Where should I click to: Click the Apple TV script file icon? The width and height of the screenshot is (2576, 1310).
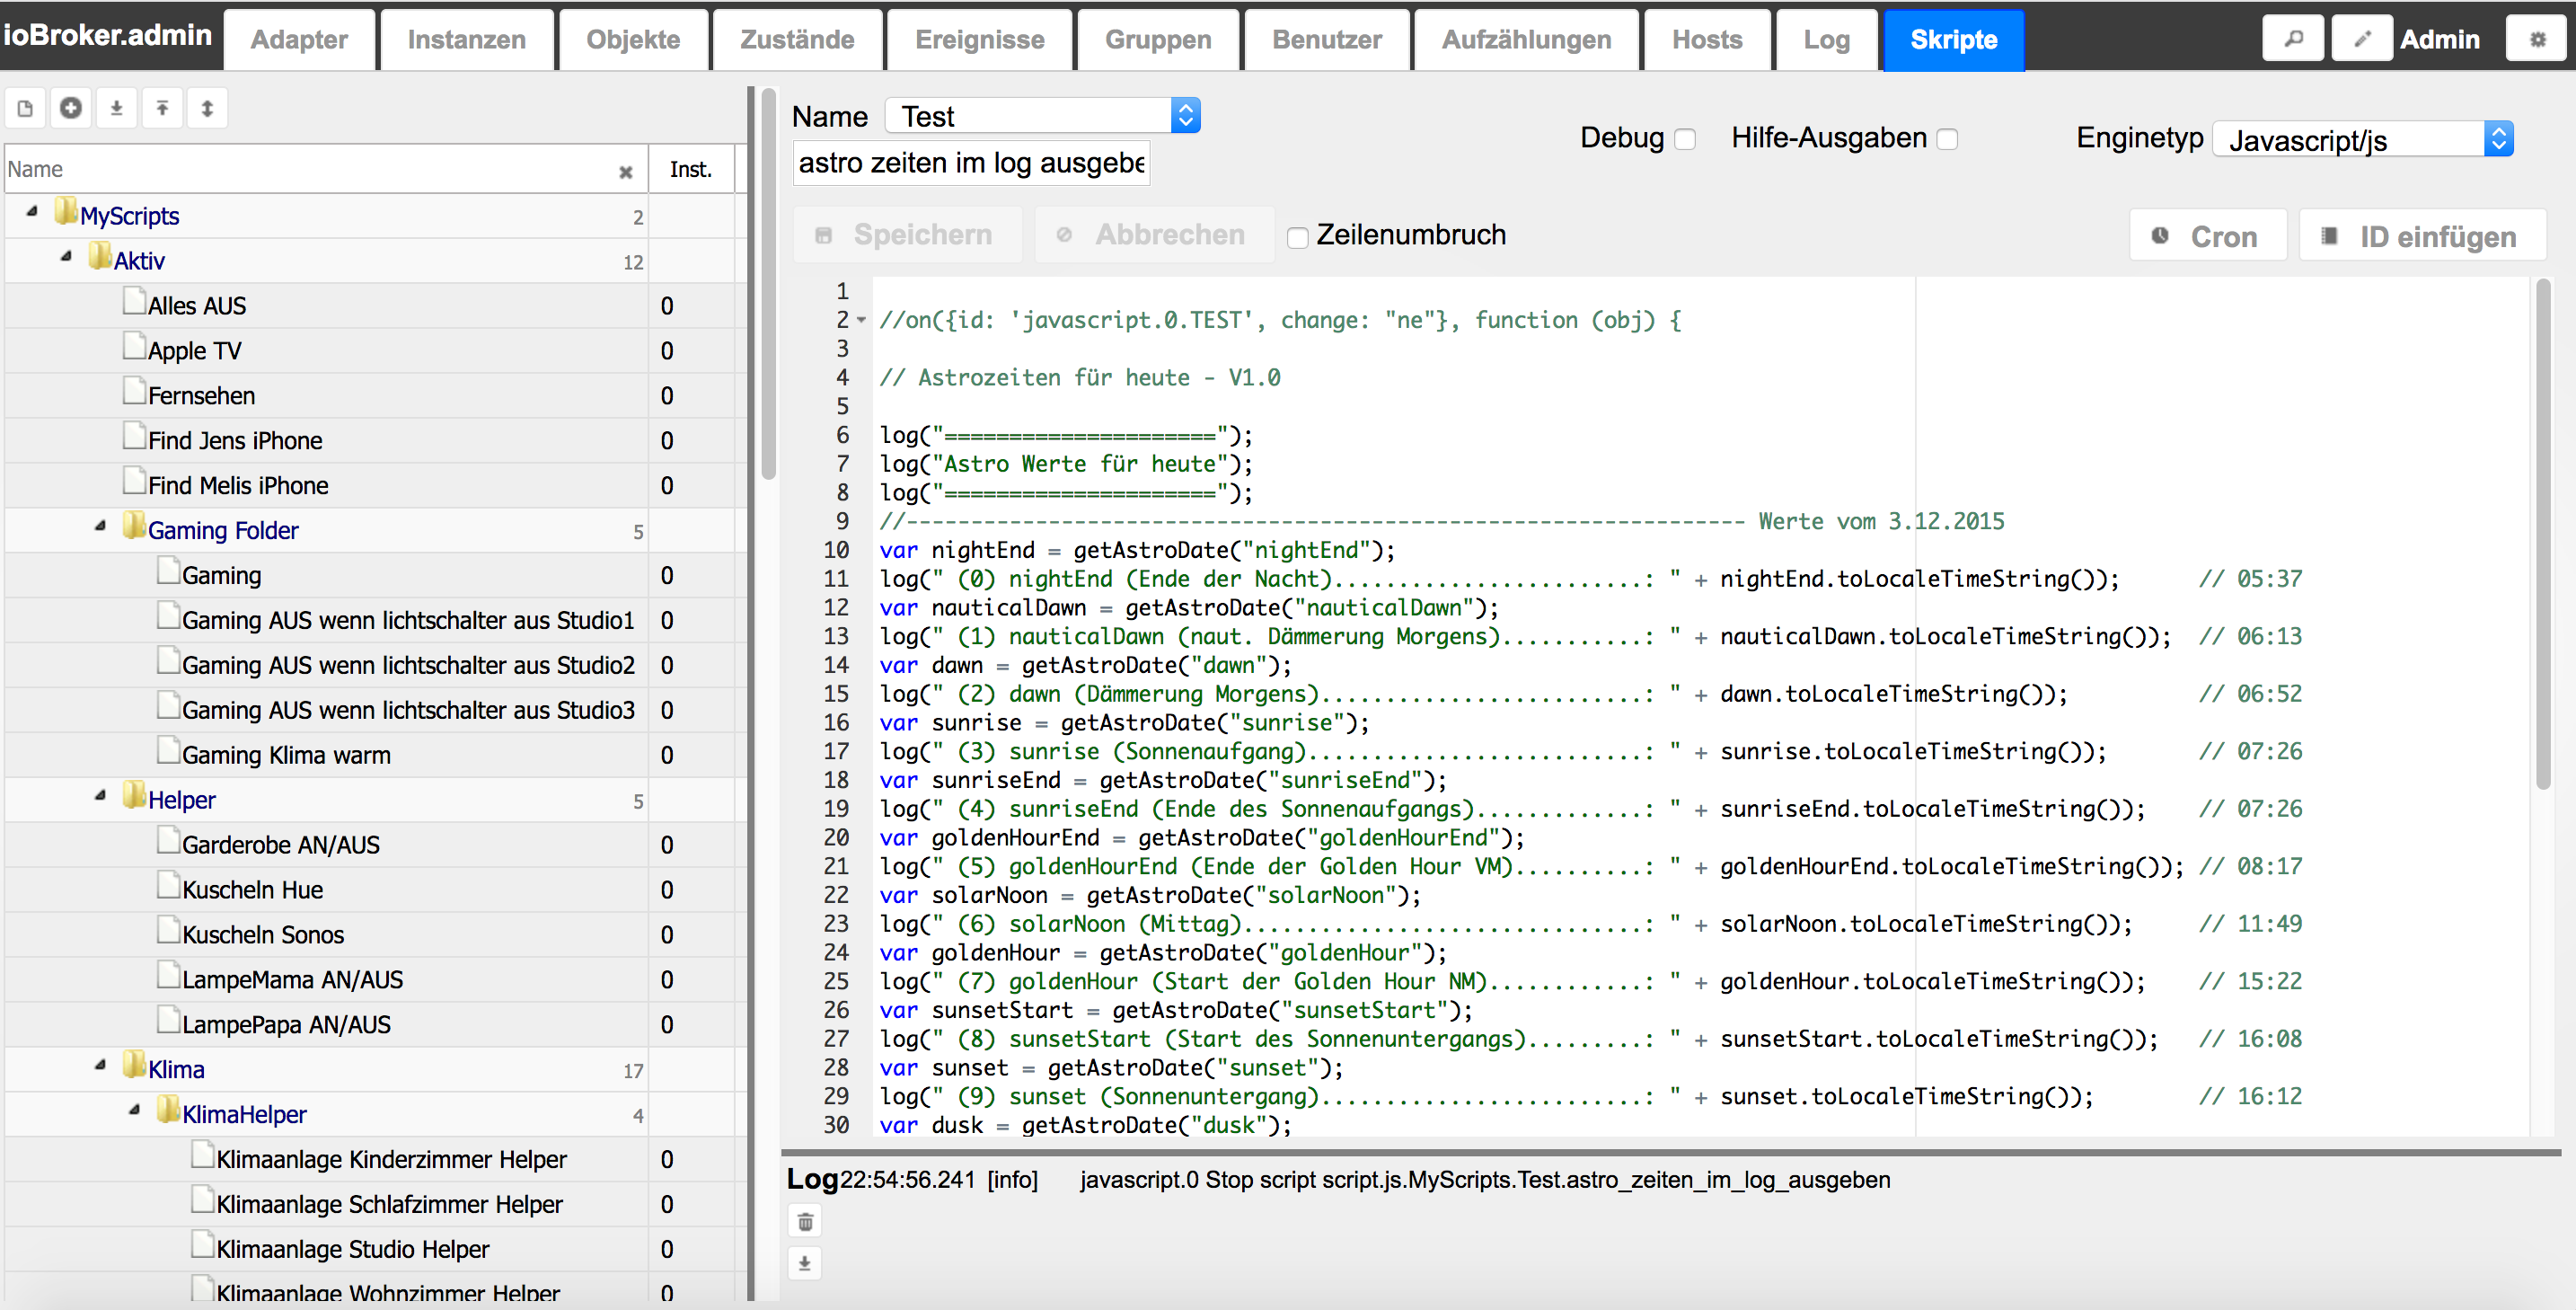pyautogui.click(x=134, y=347)
